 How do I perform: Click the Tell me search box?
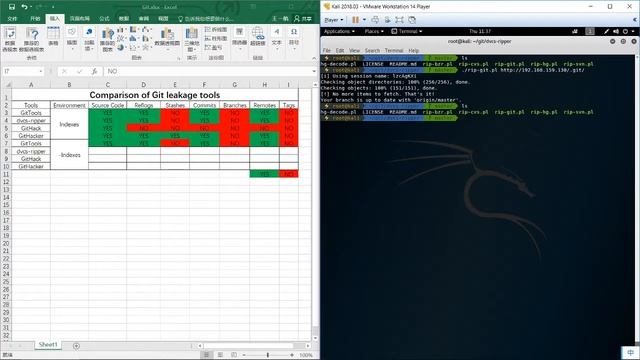pos(206,19)
